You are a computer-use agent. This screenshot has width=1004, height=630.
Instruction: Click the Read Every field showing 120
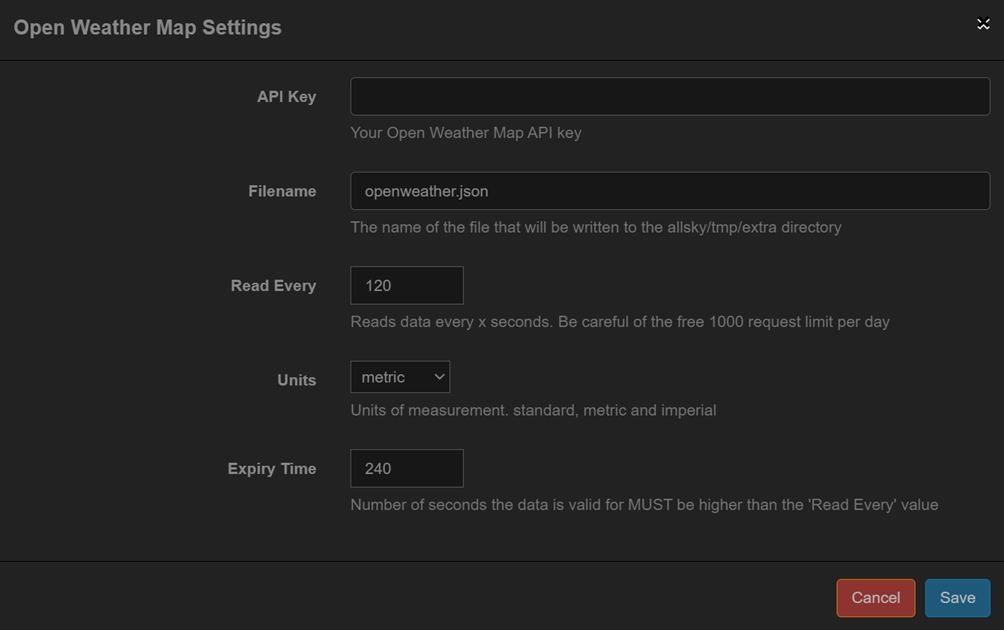tap(406, 285)
